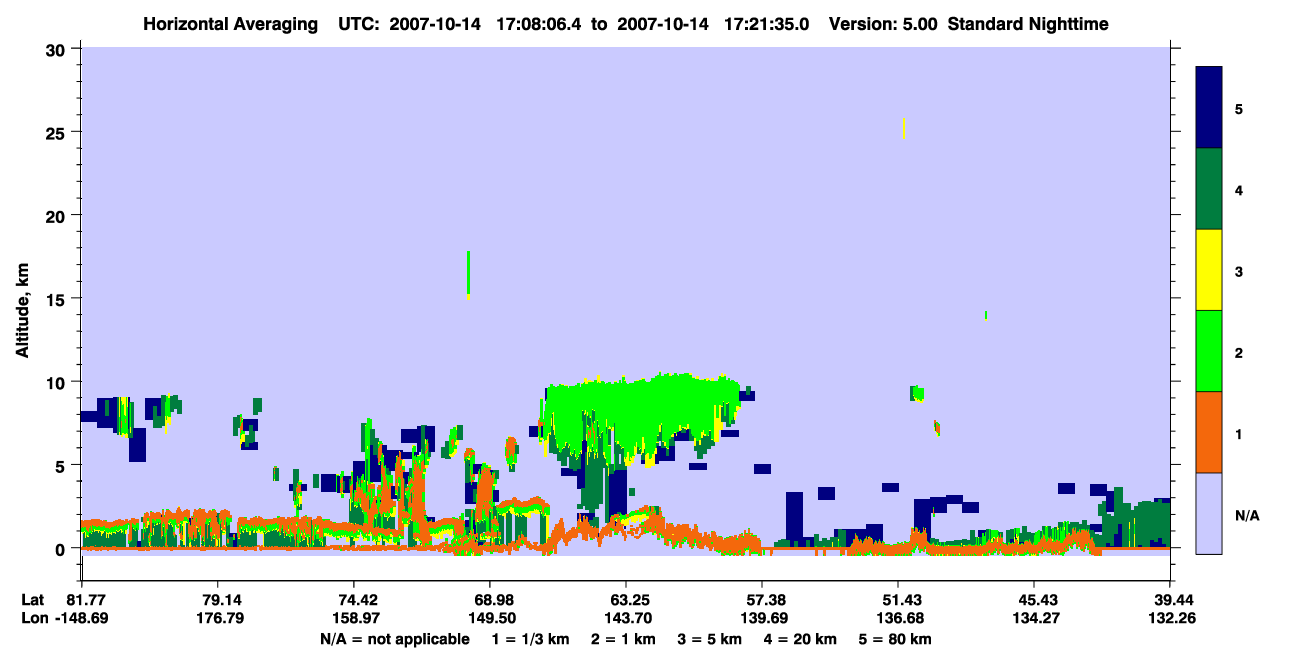The height and width of the screenshot is (667, 1300).
Task: Click the y-axis tick label 30
Action: click(x=58, y=48)
